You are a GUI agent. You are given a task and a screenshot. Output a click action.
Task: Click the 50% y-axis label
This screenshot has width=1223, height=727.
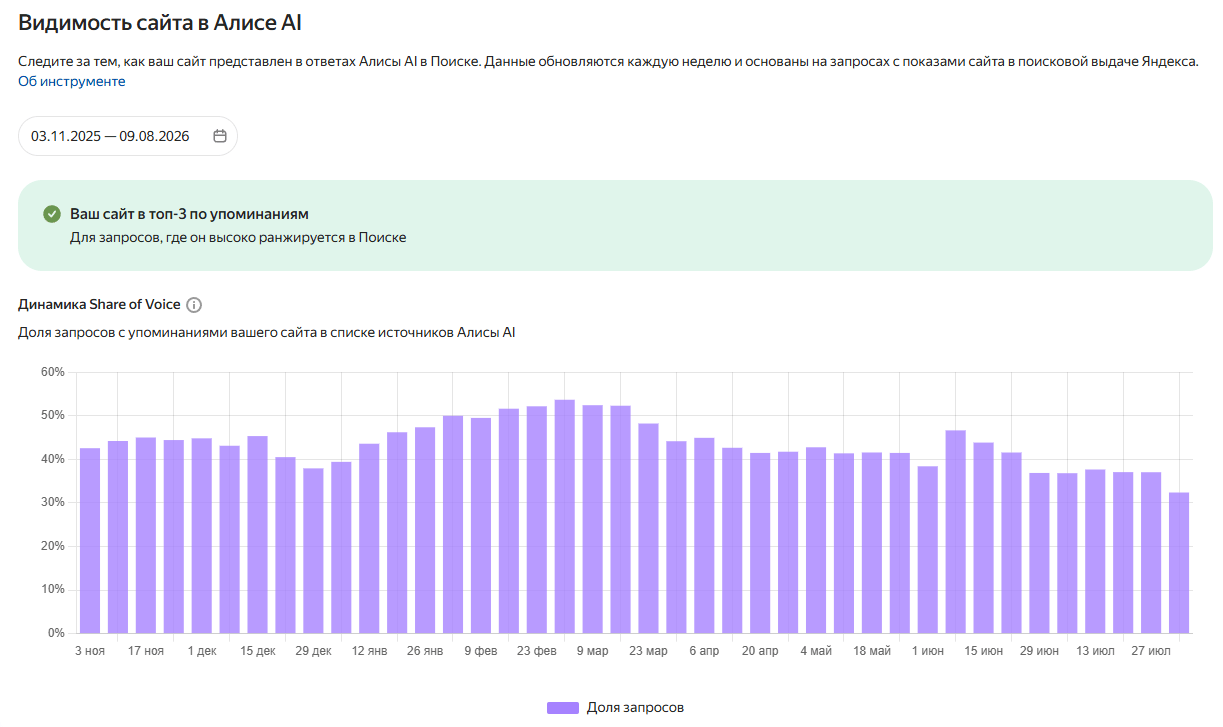(52, 415)
